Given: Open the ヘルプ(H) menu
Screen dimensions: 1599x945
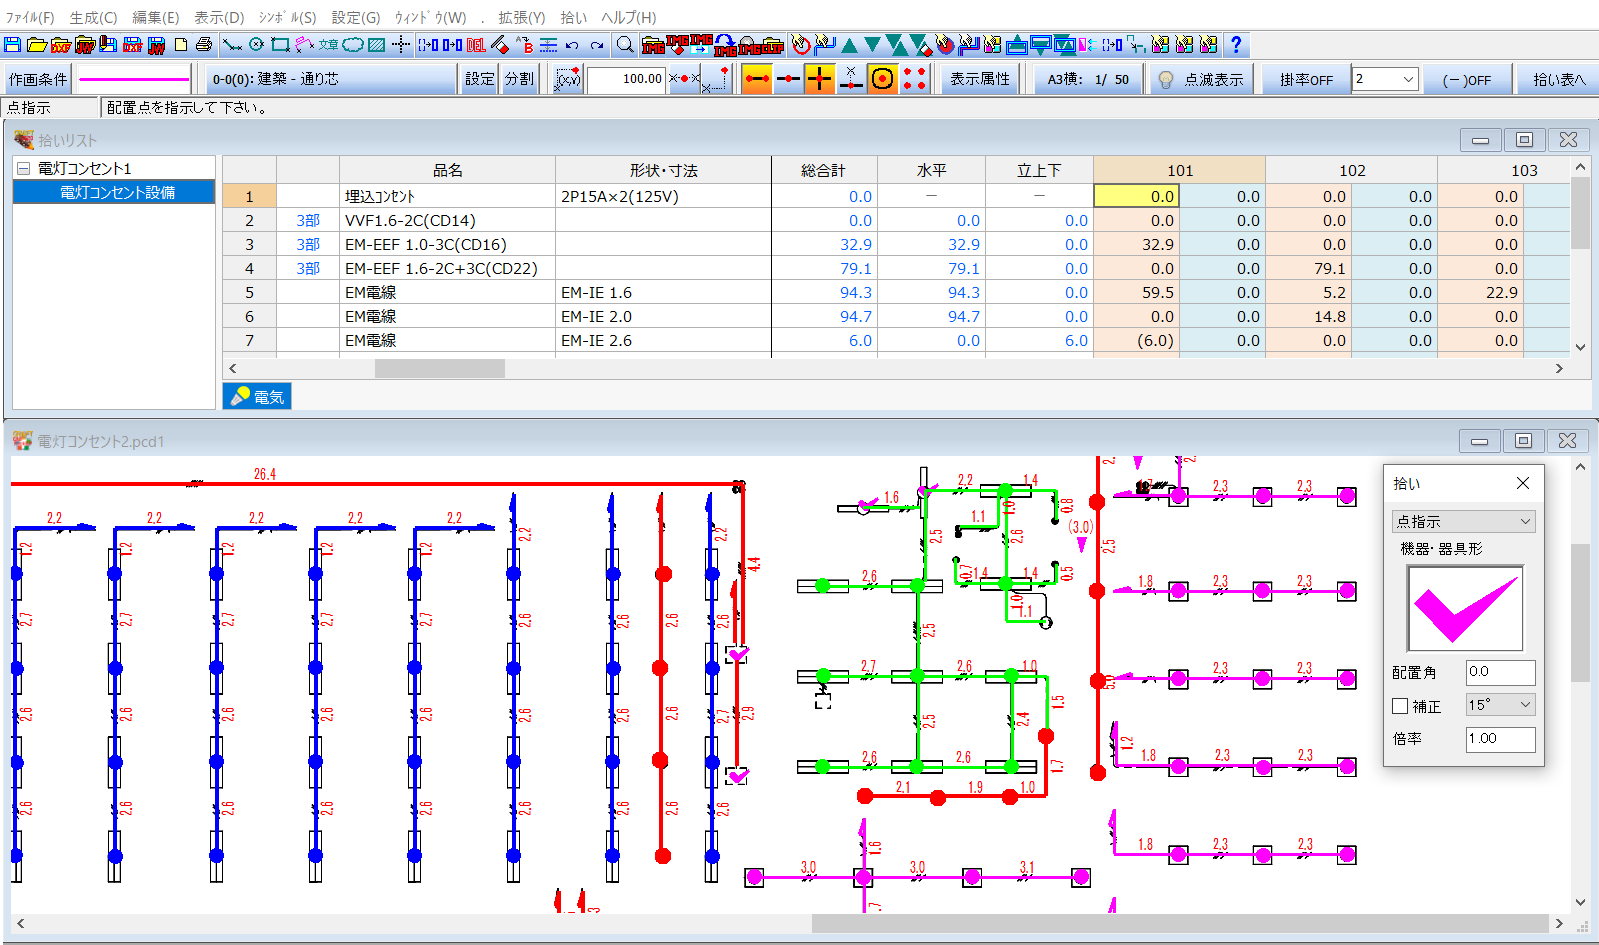Looking at the screenshot, I should [x=628, y=17].
